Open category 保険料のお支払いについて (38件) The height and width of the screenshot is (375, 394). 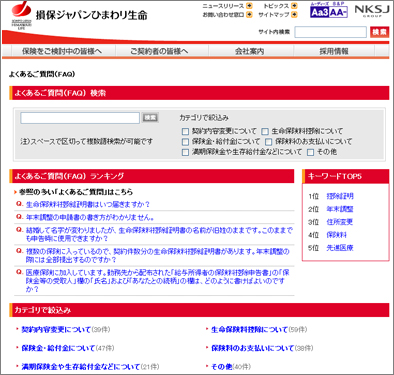coord(253,348)
